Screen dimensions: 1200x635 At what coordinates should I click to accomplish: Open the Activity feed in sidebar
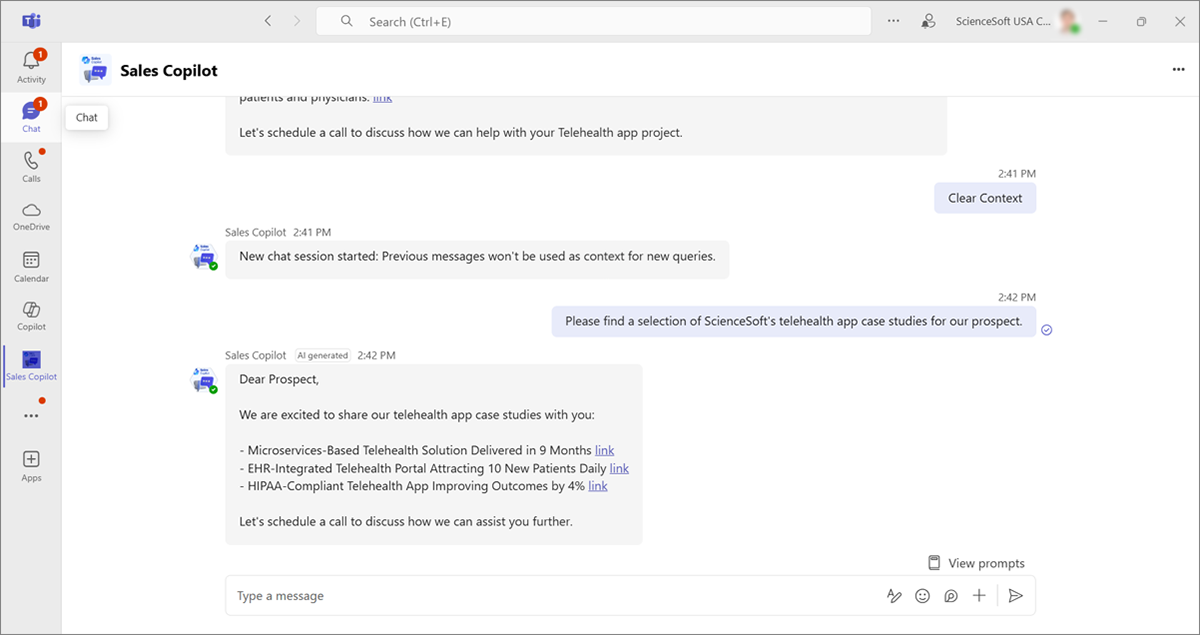31,66
